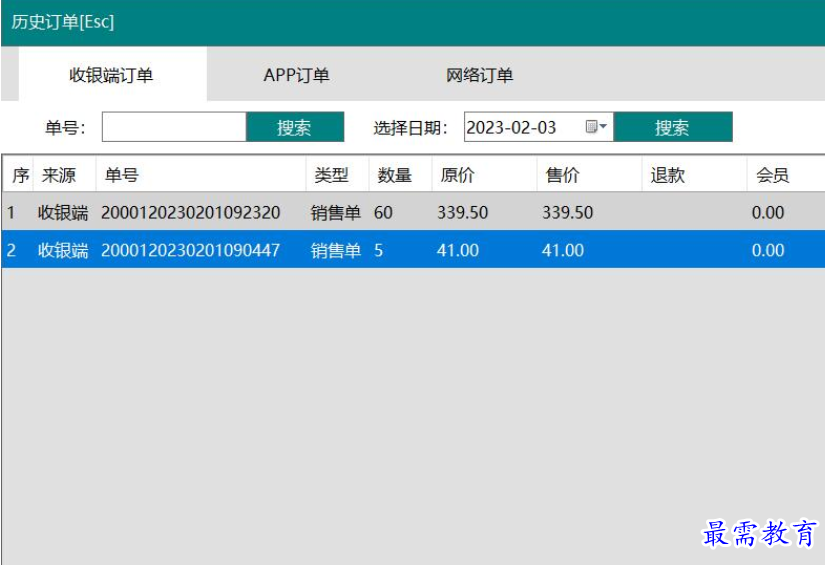Click 销售单 type in row 2

tap(336, 250)
